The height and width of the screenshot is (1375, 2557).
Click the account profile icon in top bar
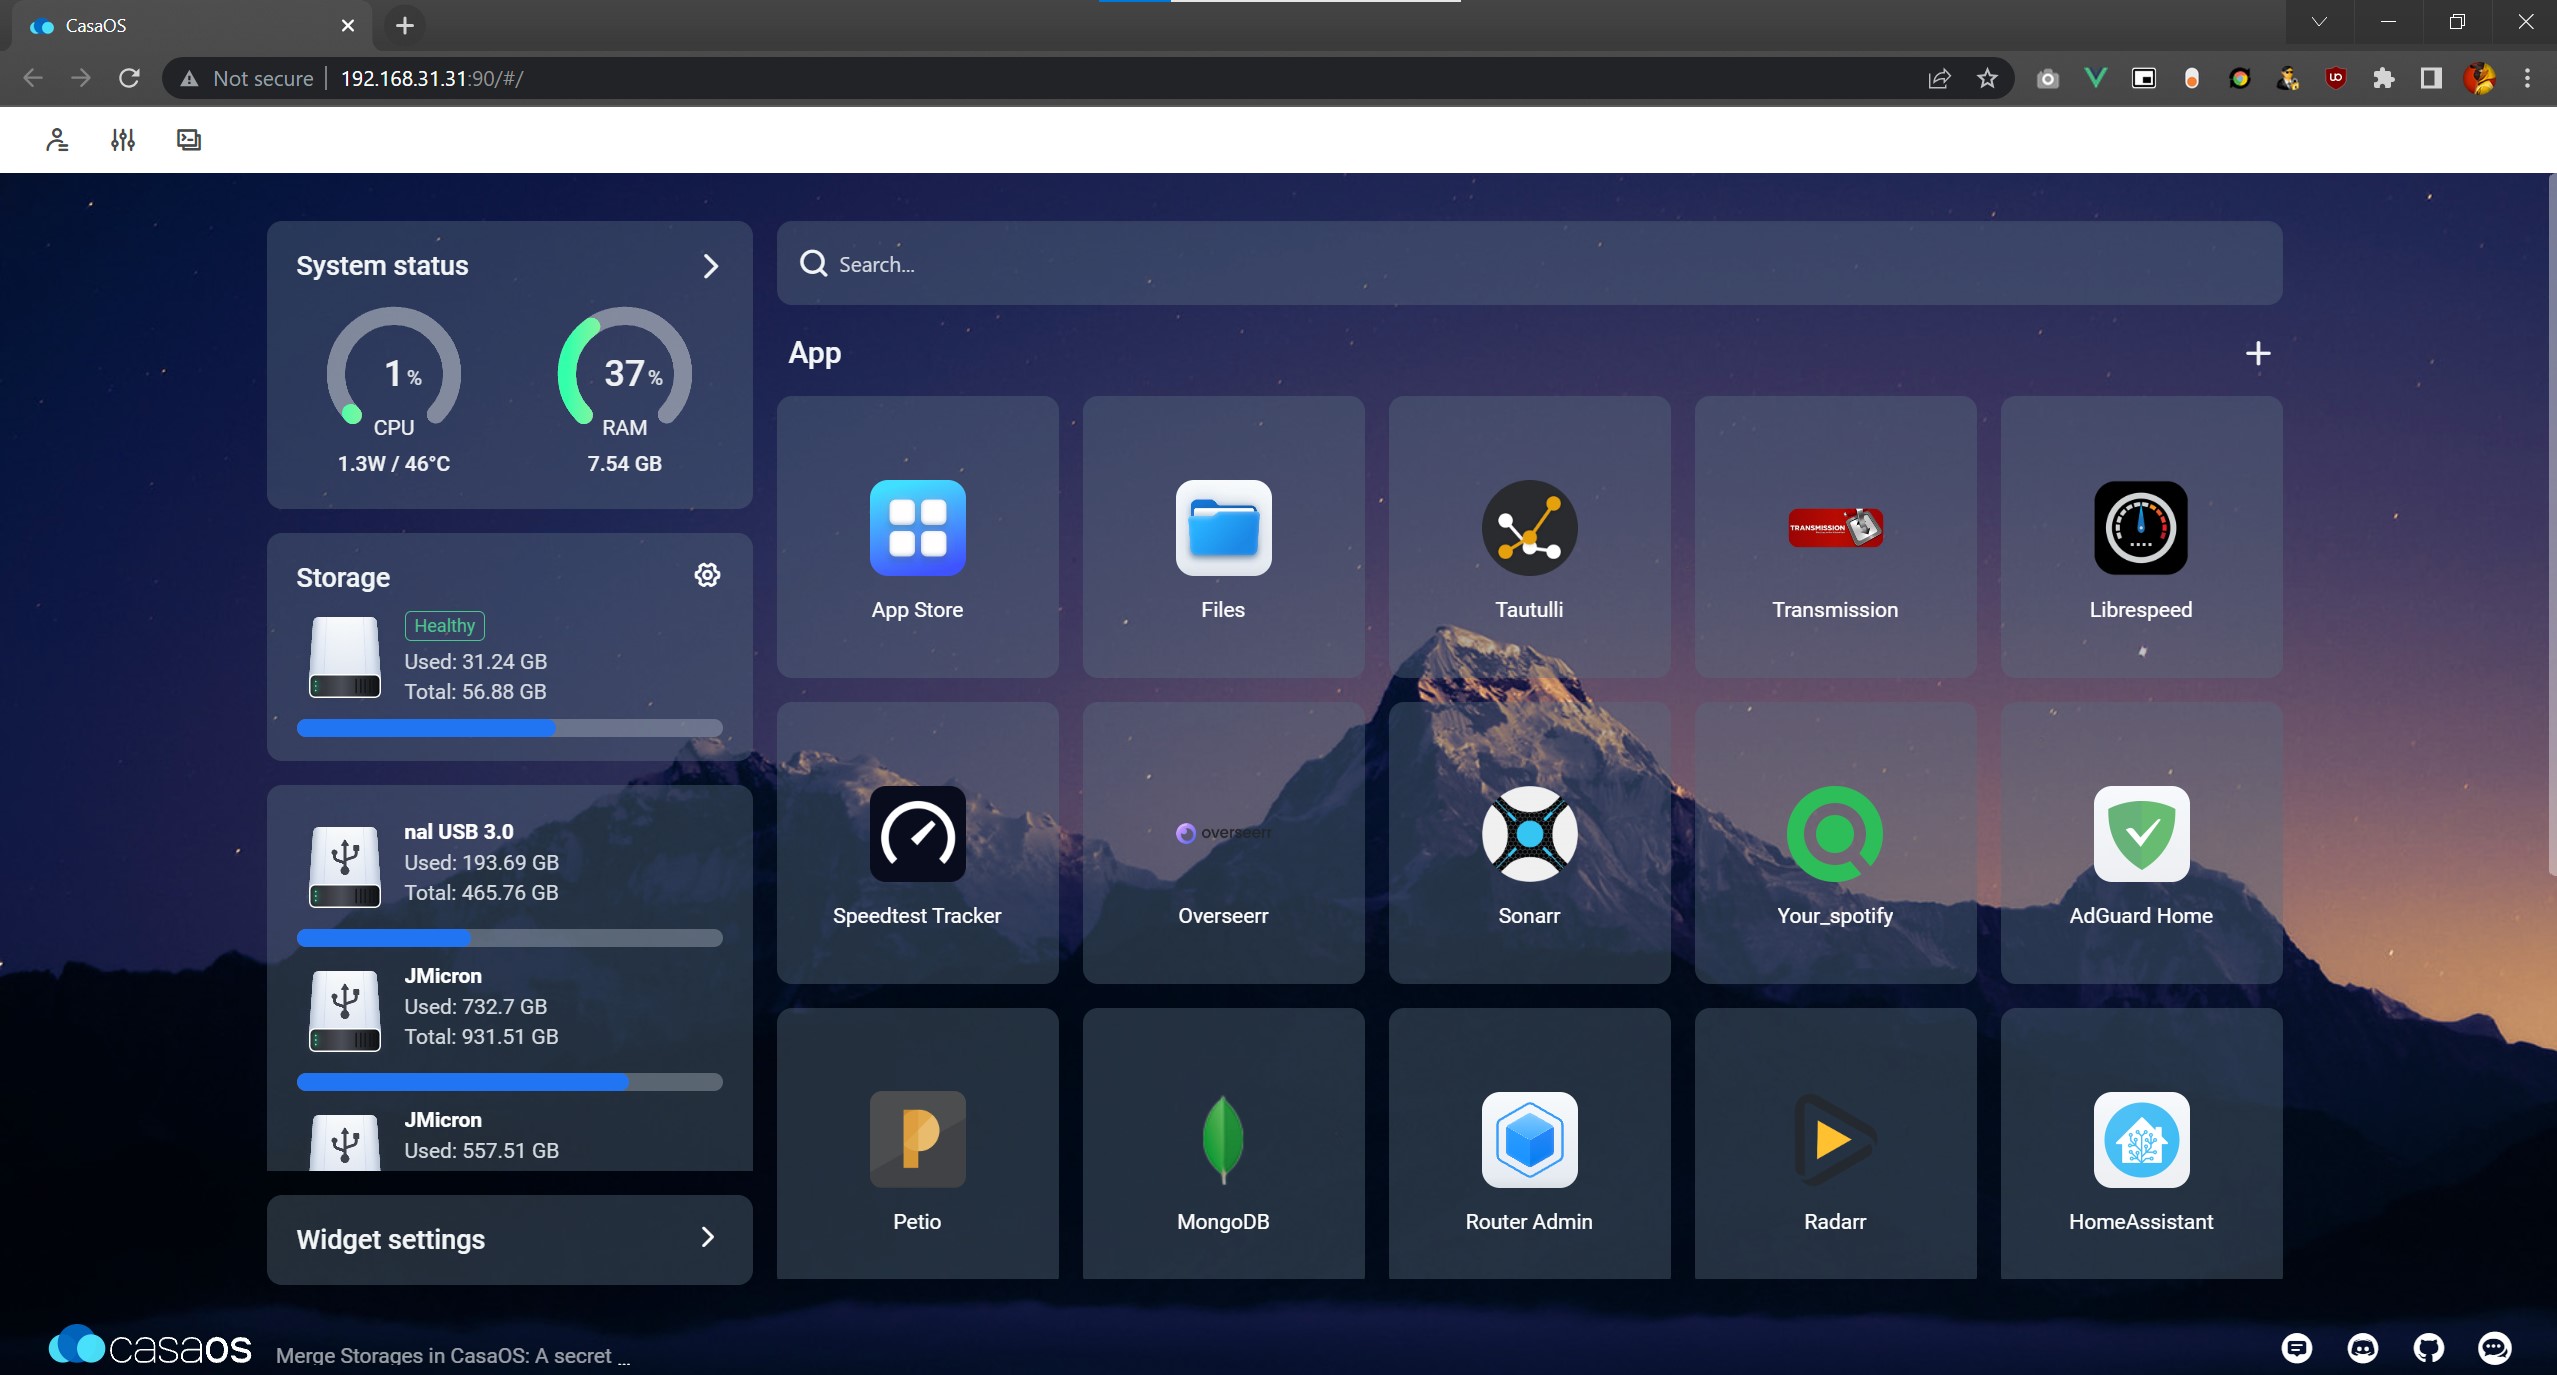(57, 140)
